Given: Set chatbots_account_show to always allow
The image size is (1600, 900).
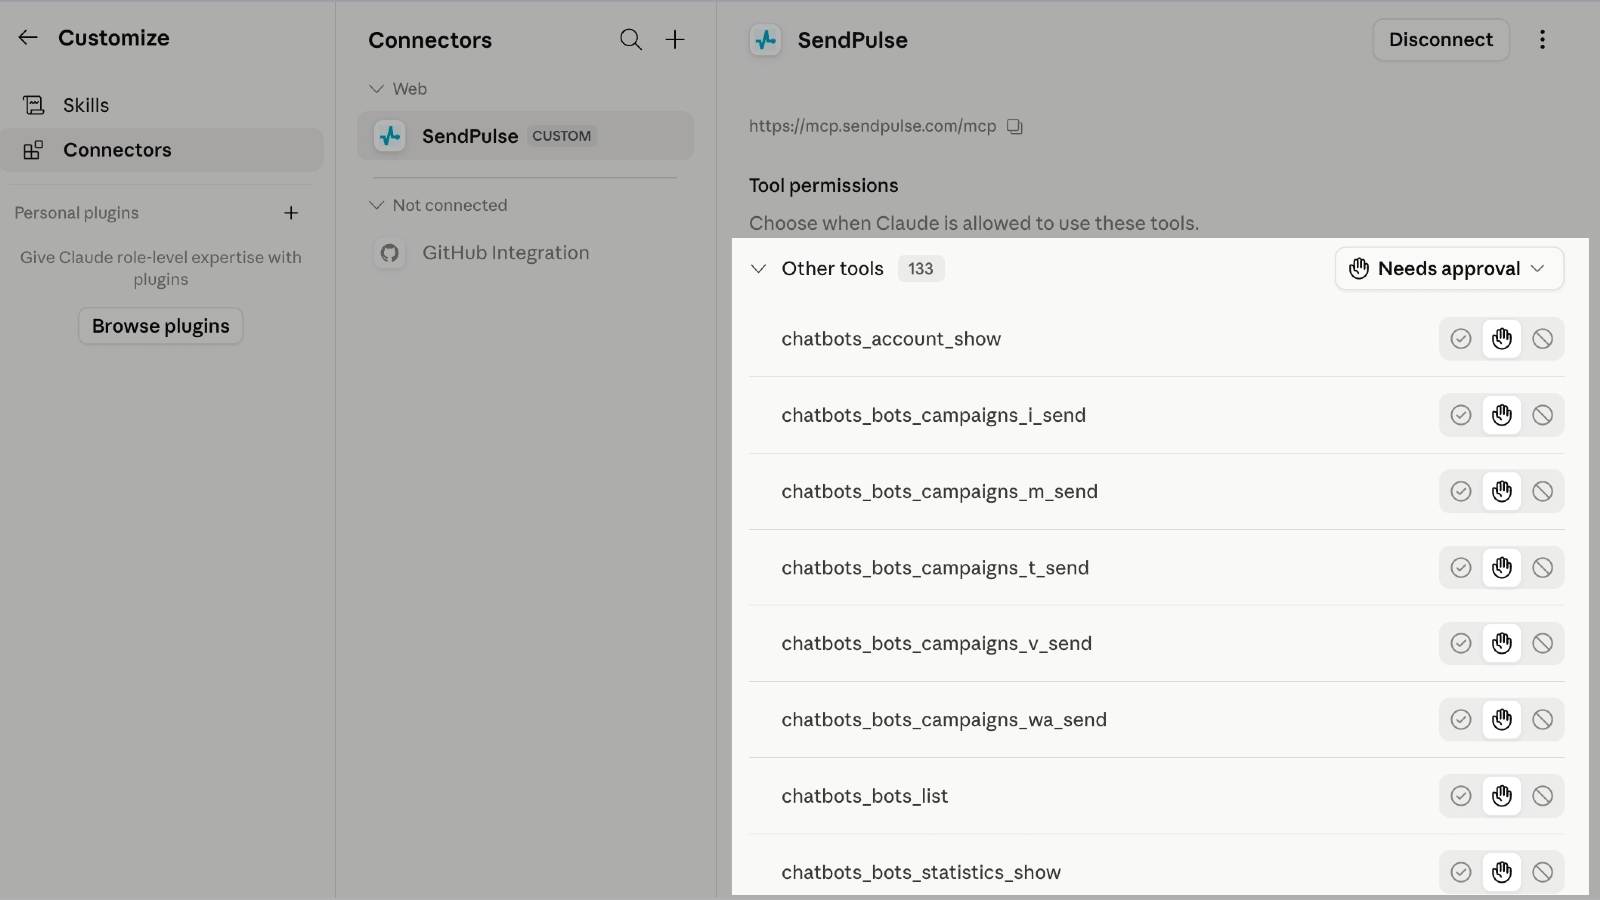Looking at the screenshot, I should point(1461,339).
